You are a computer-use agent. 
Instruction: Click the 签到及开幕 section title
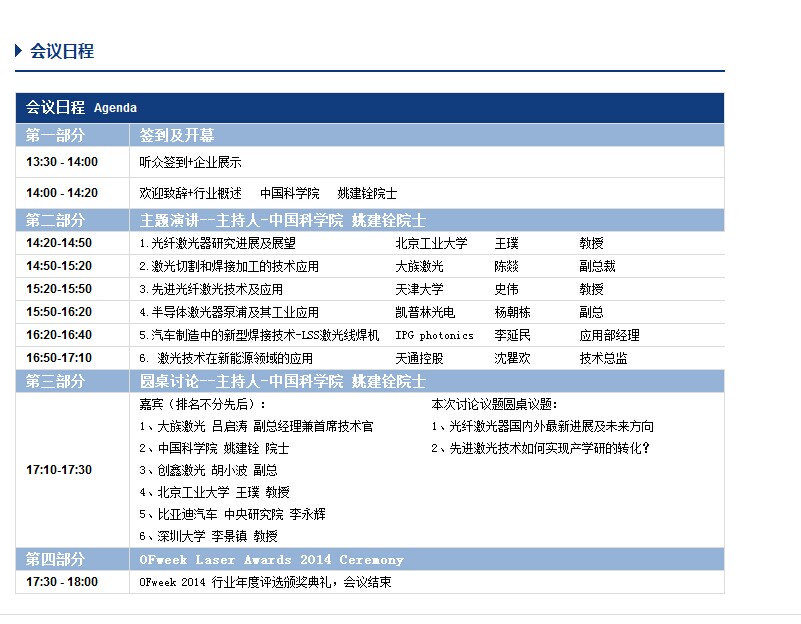177,135
